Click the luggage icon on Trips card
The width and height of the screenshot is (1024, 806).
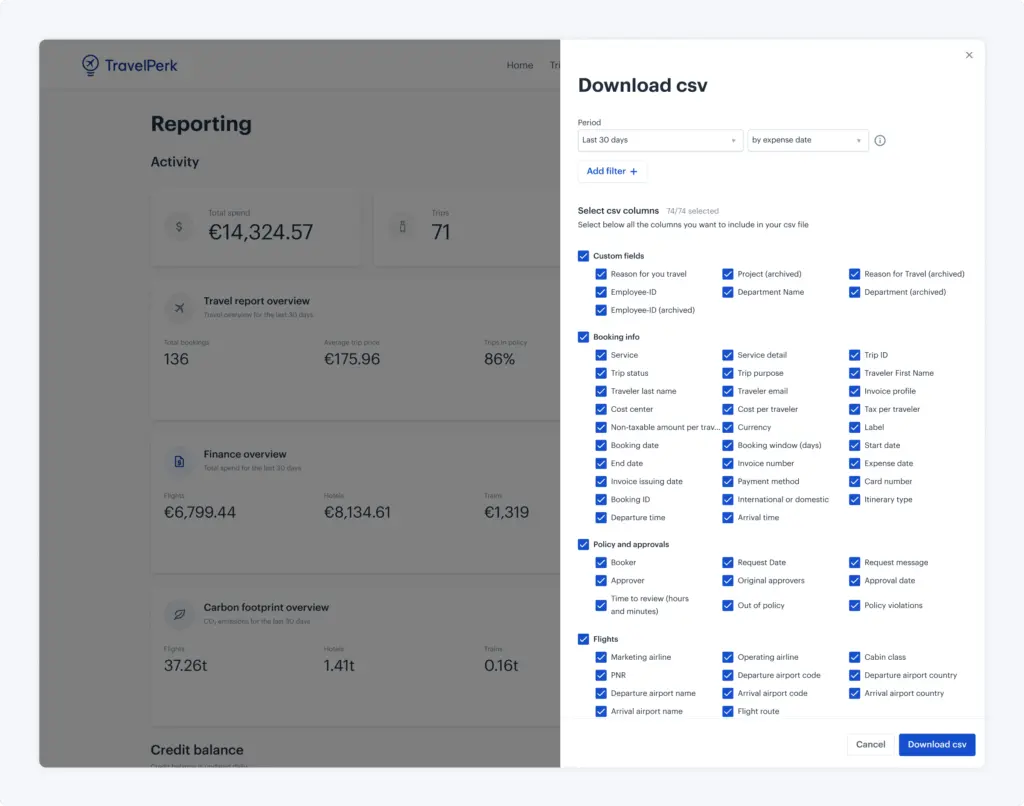coord(402,227)
